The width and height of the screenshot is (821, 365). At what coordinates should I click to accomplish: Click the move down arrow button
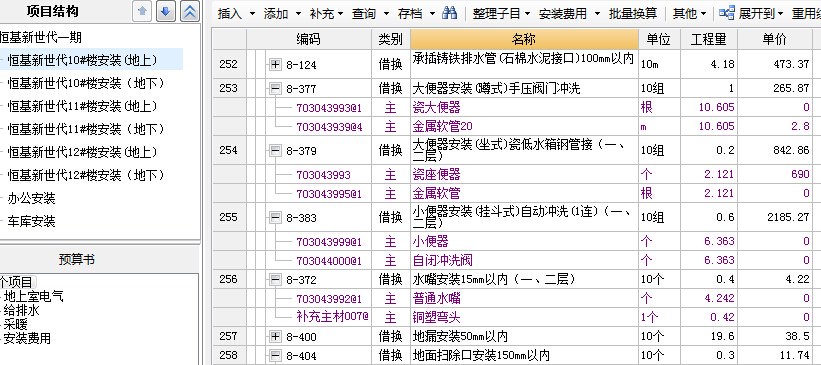(165, 12)
